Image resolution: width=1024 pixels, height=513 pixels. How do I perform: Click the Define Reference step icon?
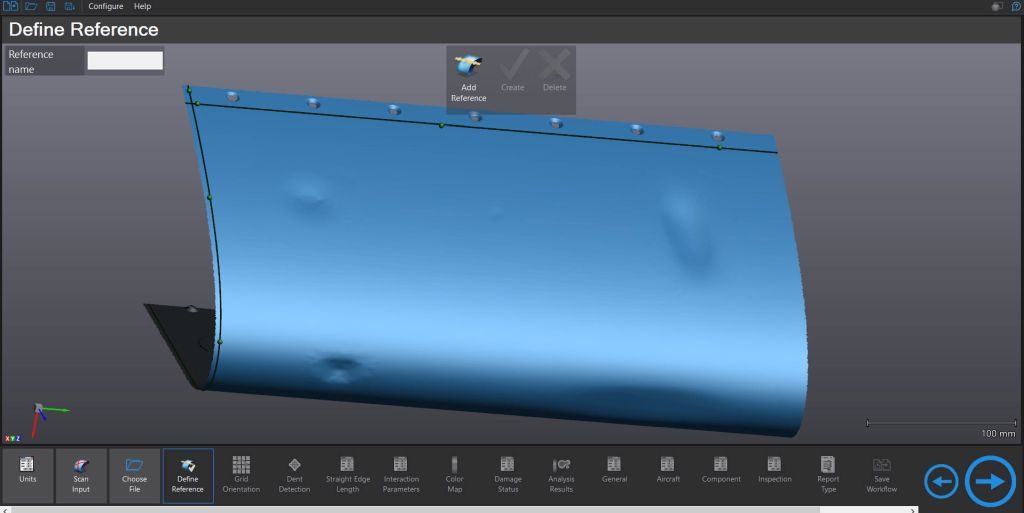(x=187, y=466)
